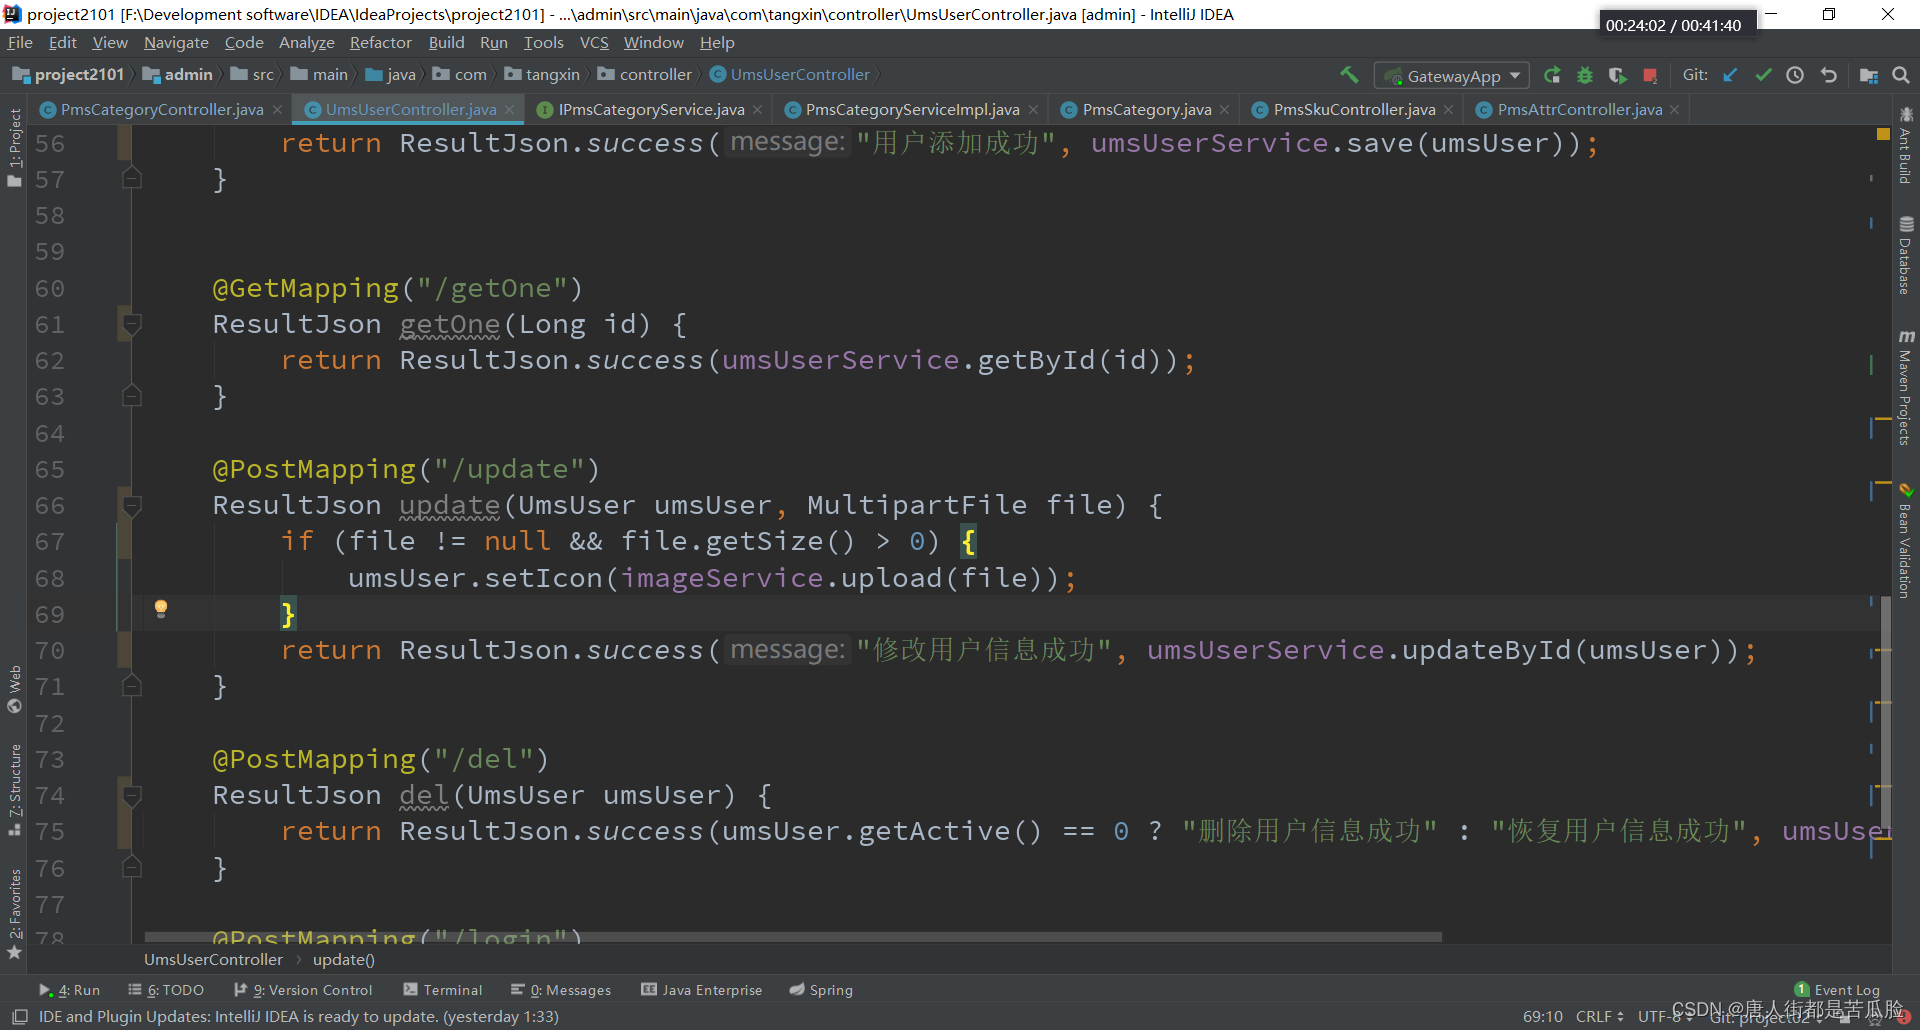
Task: Open the TODO tool window button
Action: pos(166,990)
